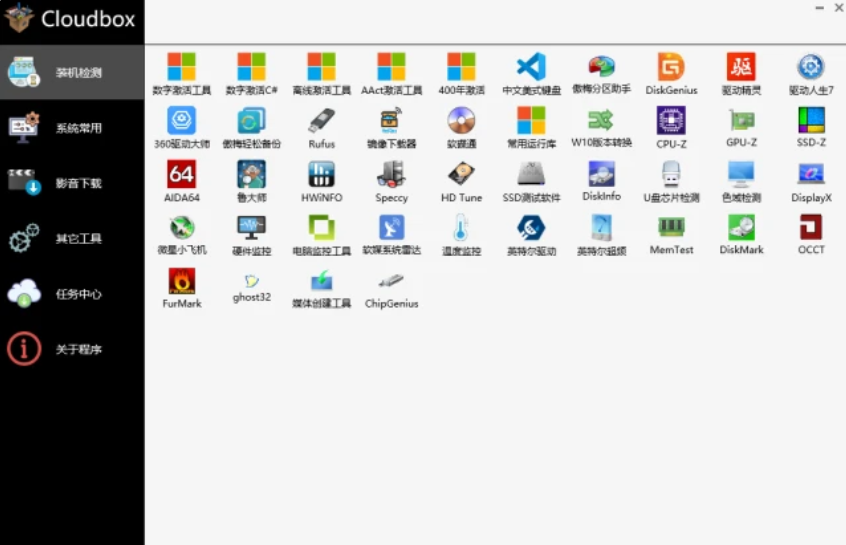The width and height of the screenshot is (846, 545).
Task: Open 镜像下载器
Action: (x=392, y=128)
